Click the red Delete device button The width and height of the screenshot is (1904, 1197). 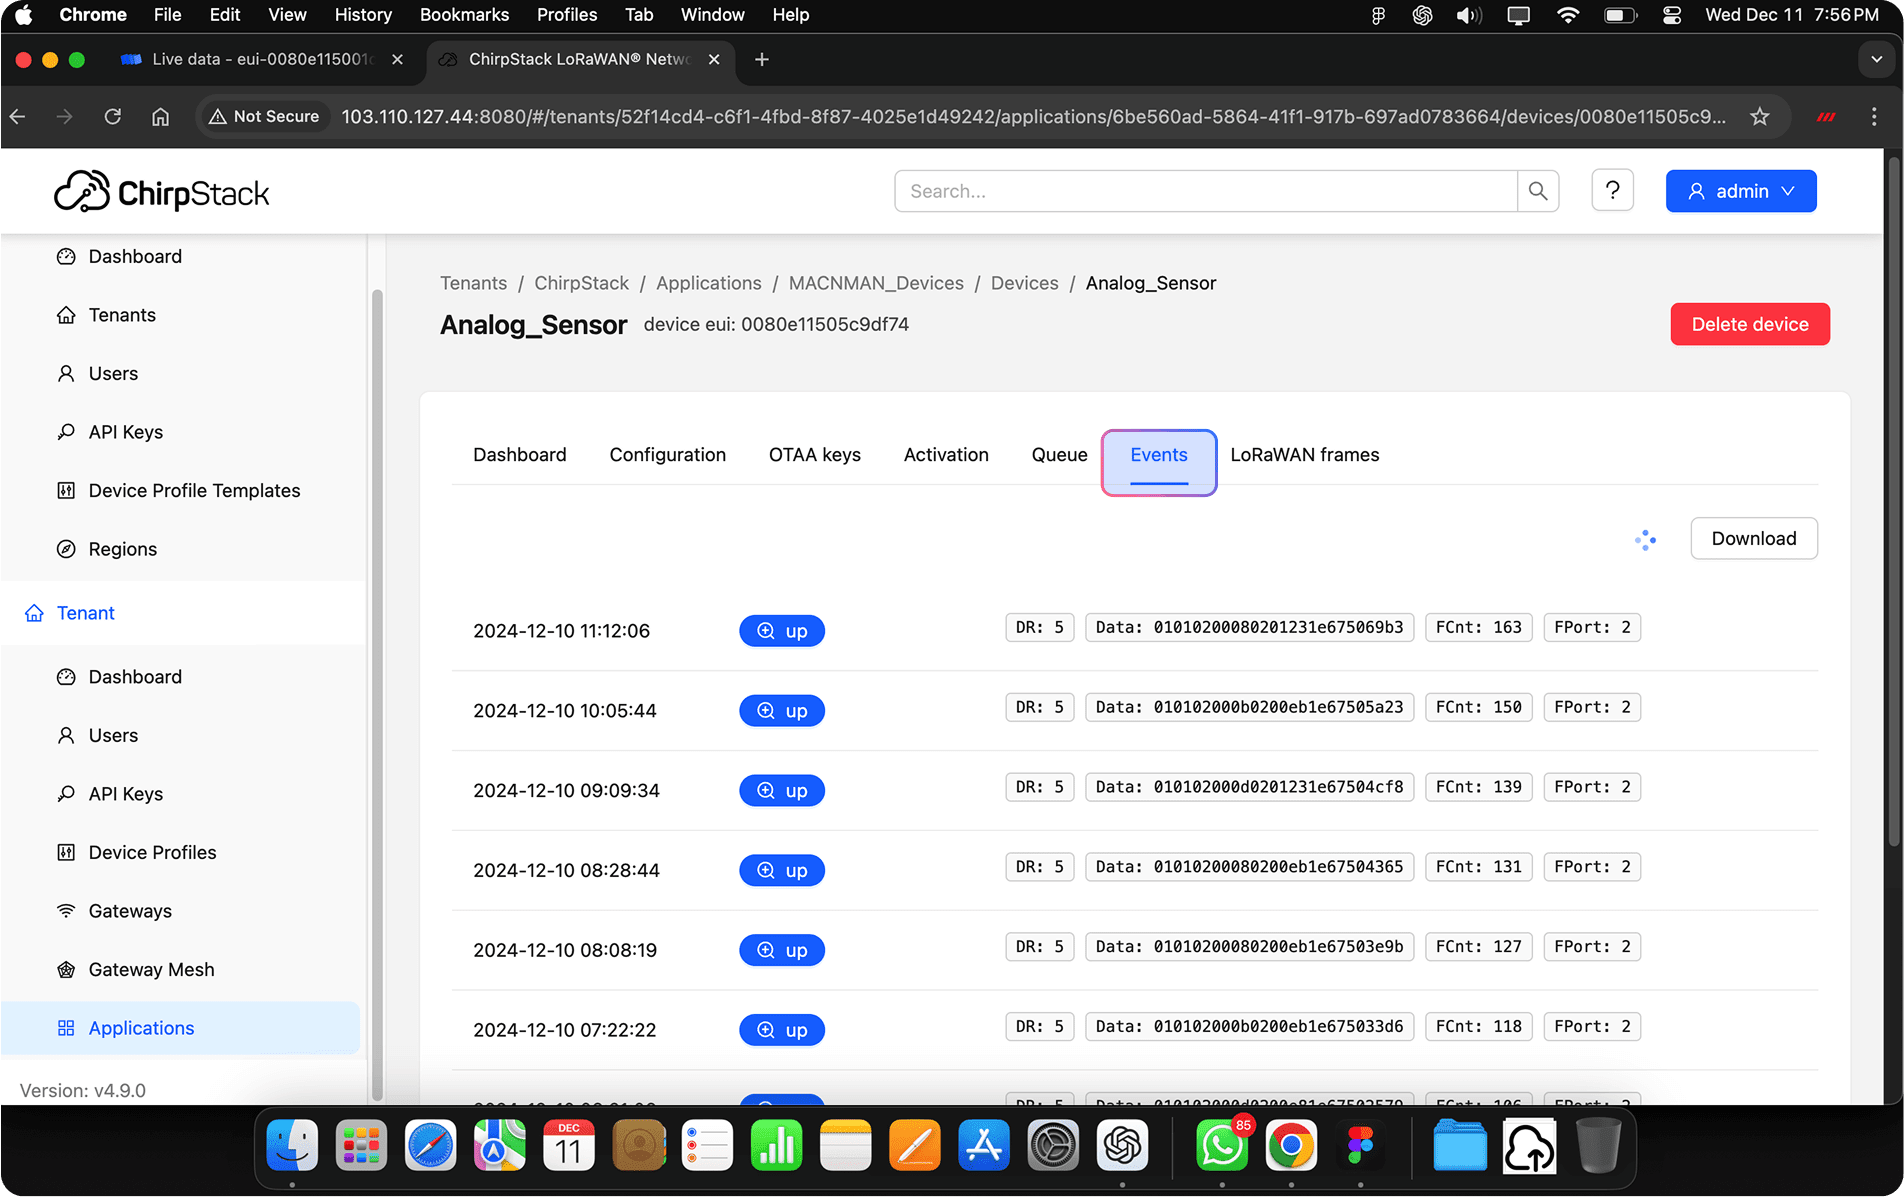(1749, 324)
